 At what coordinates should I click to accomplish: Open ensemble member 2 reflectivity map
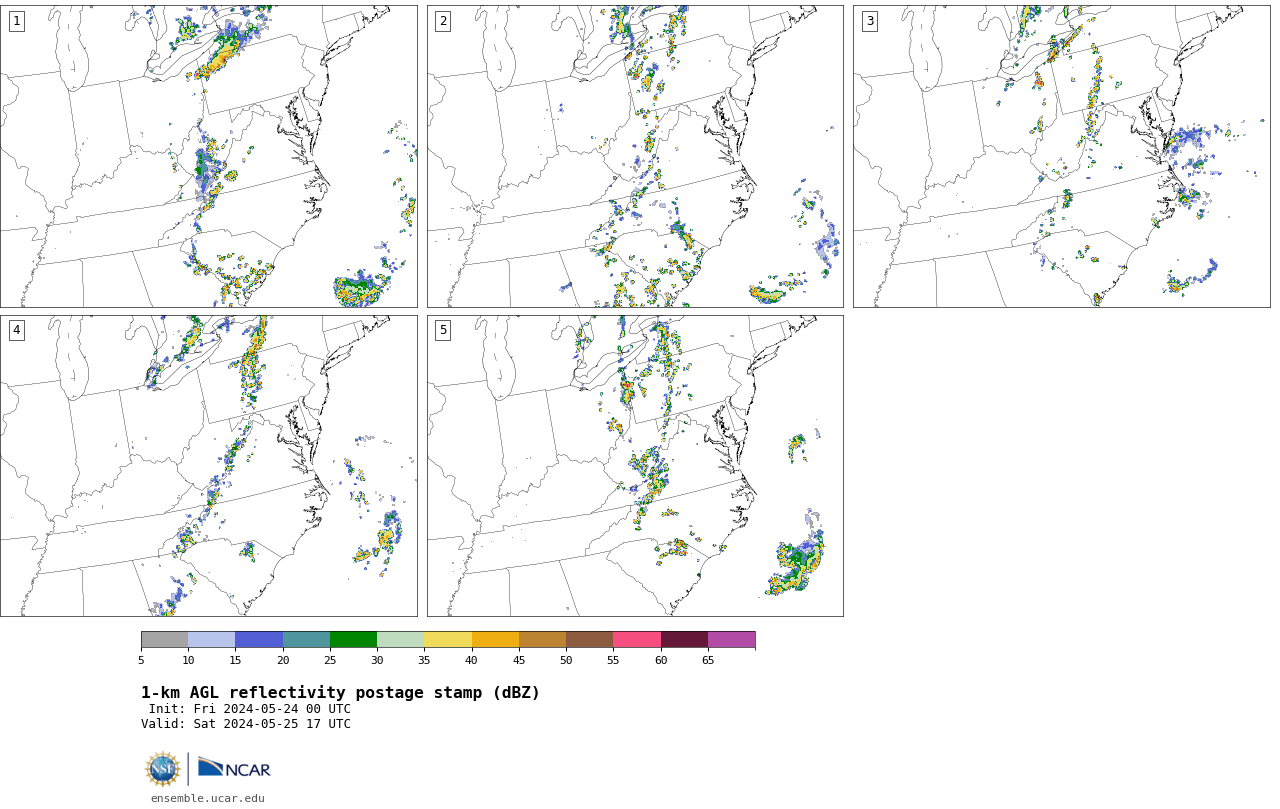tap(635, 156)
